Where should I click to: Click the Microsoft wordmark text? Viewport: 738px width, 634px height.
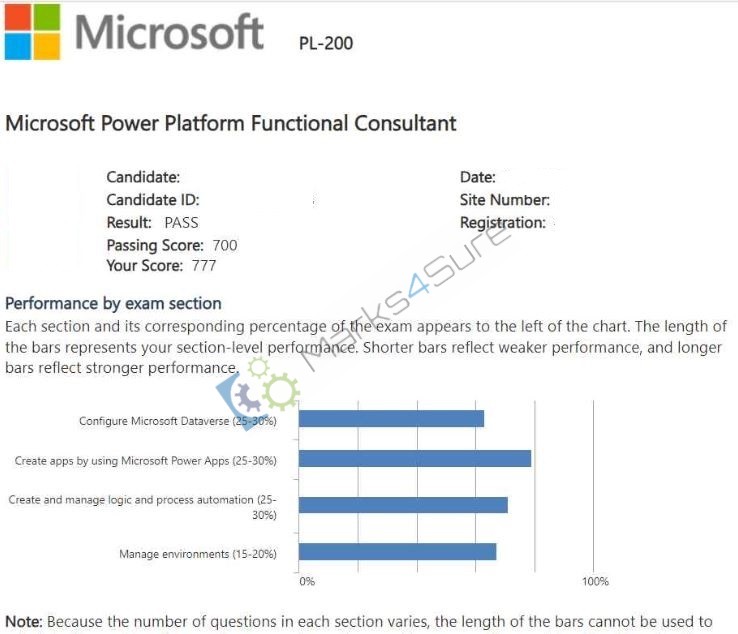pos(169,32)
